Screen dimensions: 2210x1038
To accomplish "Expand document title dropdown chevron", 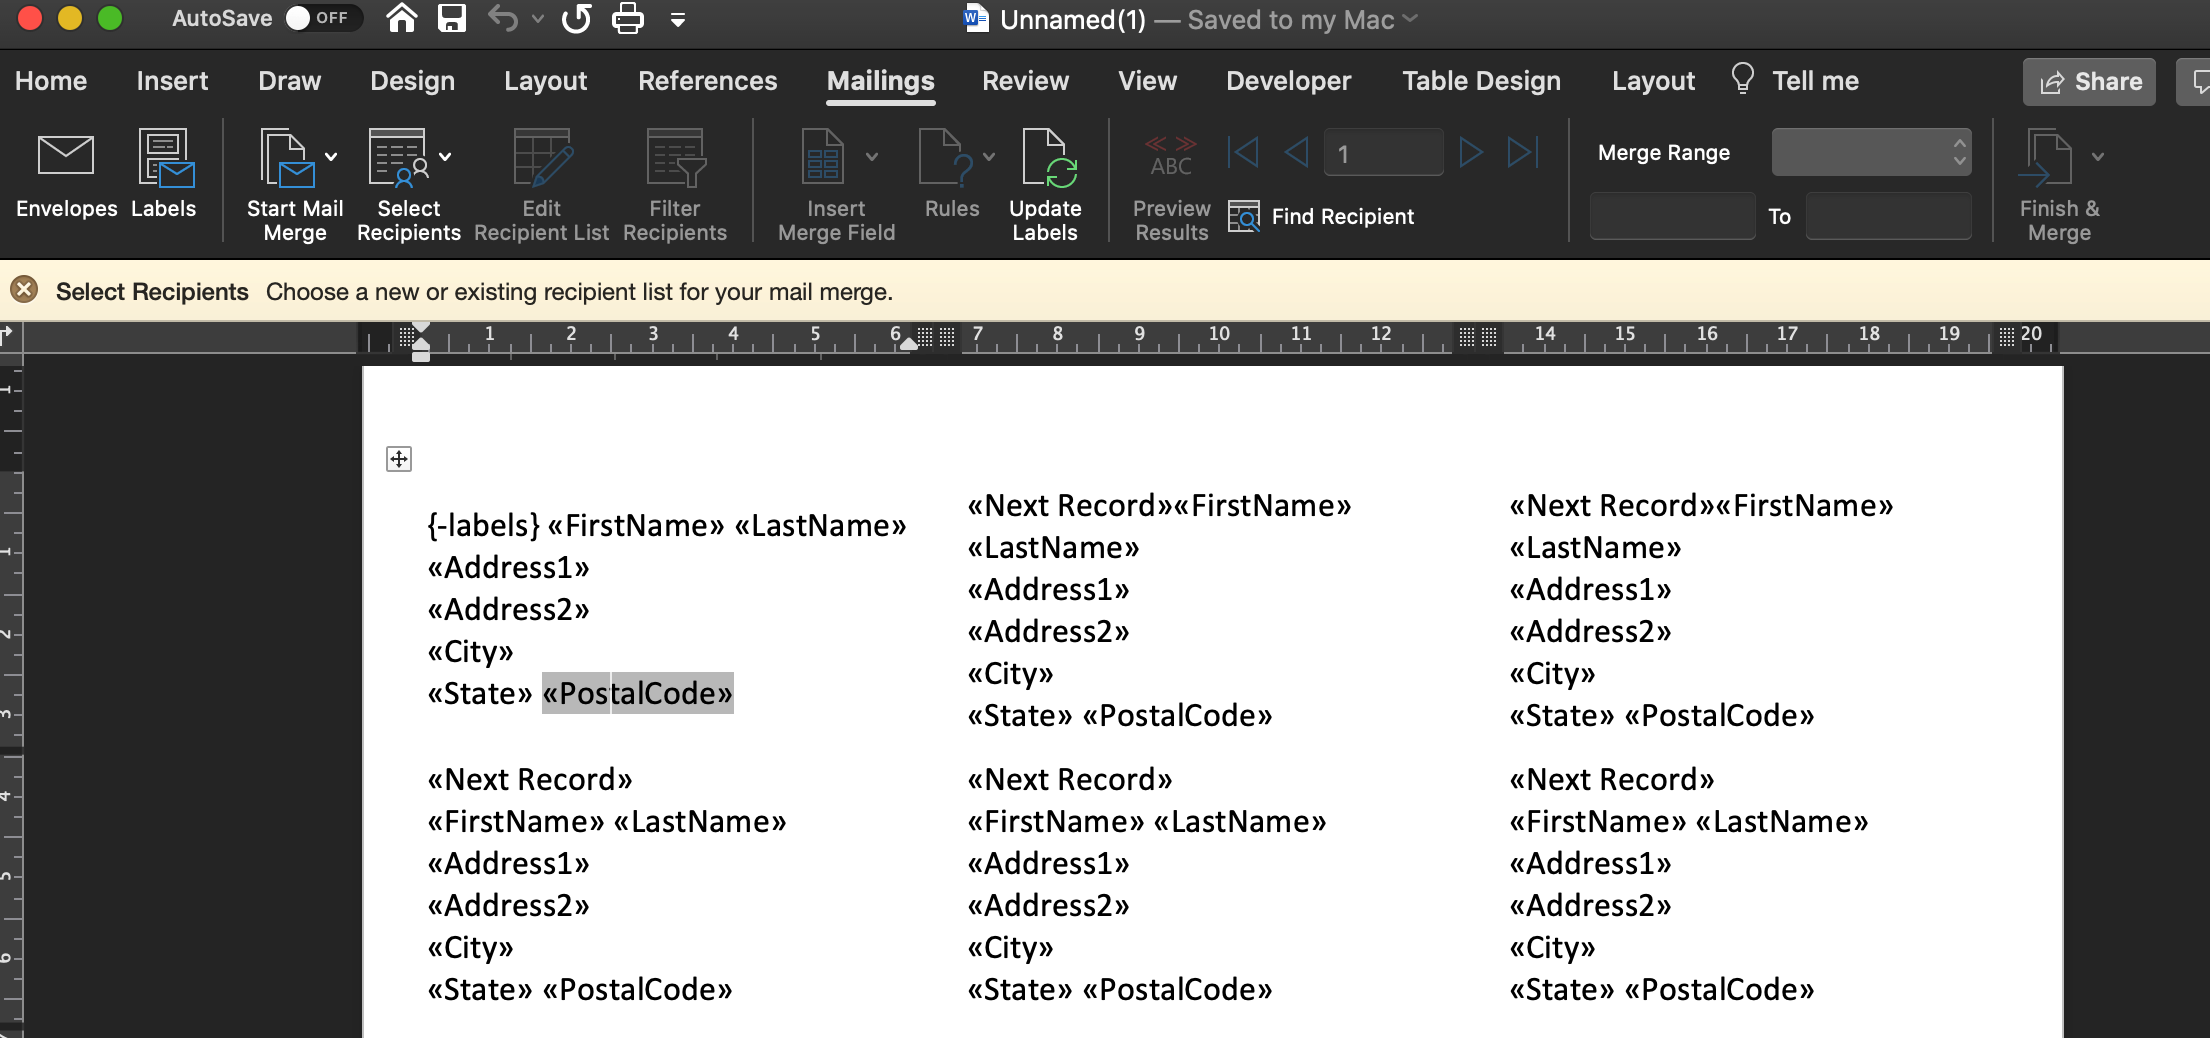I will pyautogui.click(x=1410, y=18).
